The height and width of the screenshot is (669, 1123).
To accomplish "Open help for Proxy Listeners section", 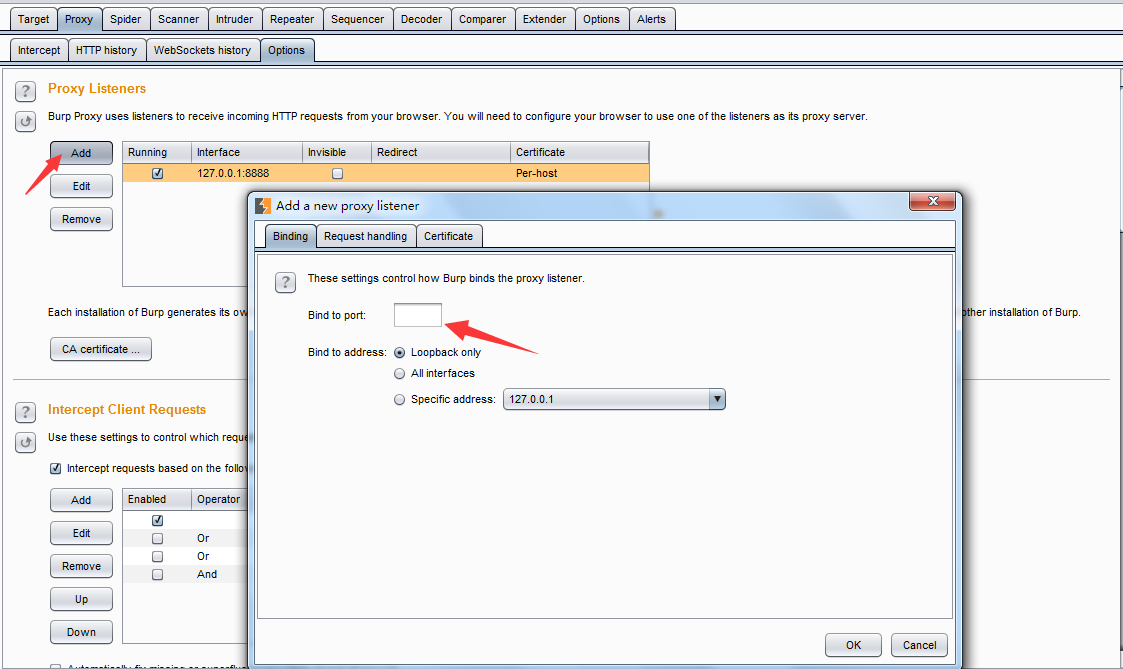I will pyautogui.click(x=25, y=91).
